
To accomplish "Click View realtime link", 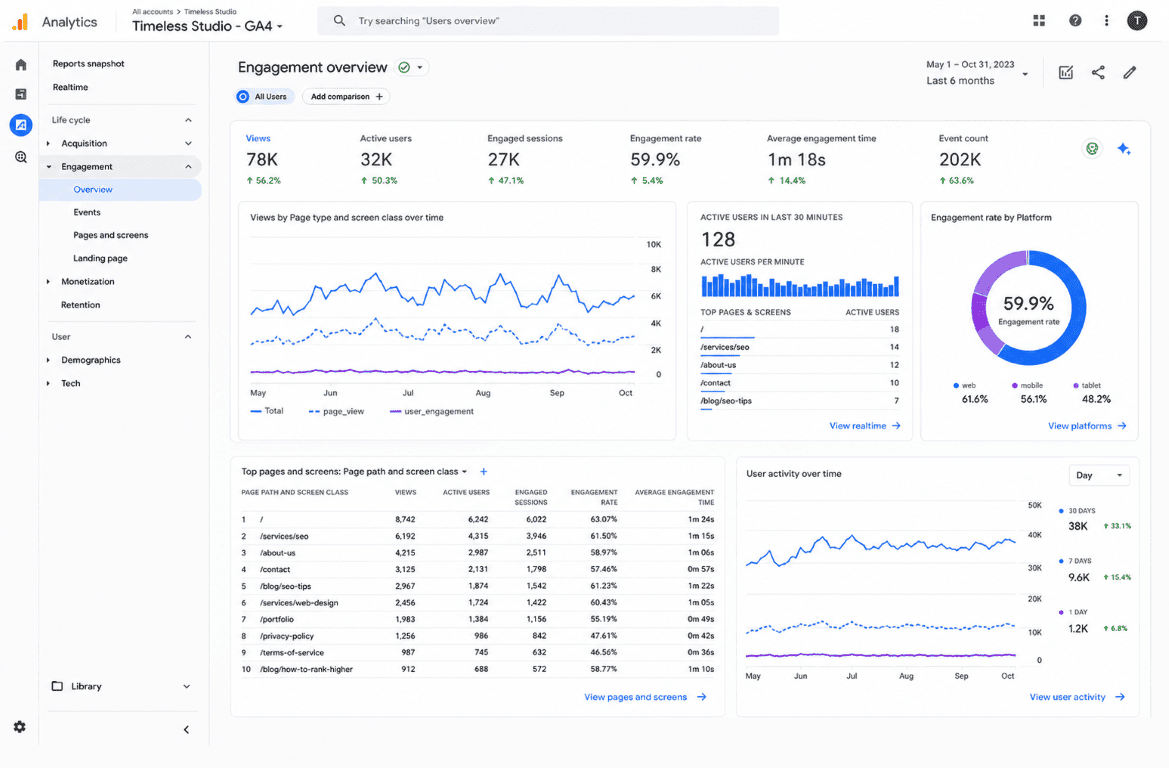I will pyautogui.click(x=865, y=426).
